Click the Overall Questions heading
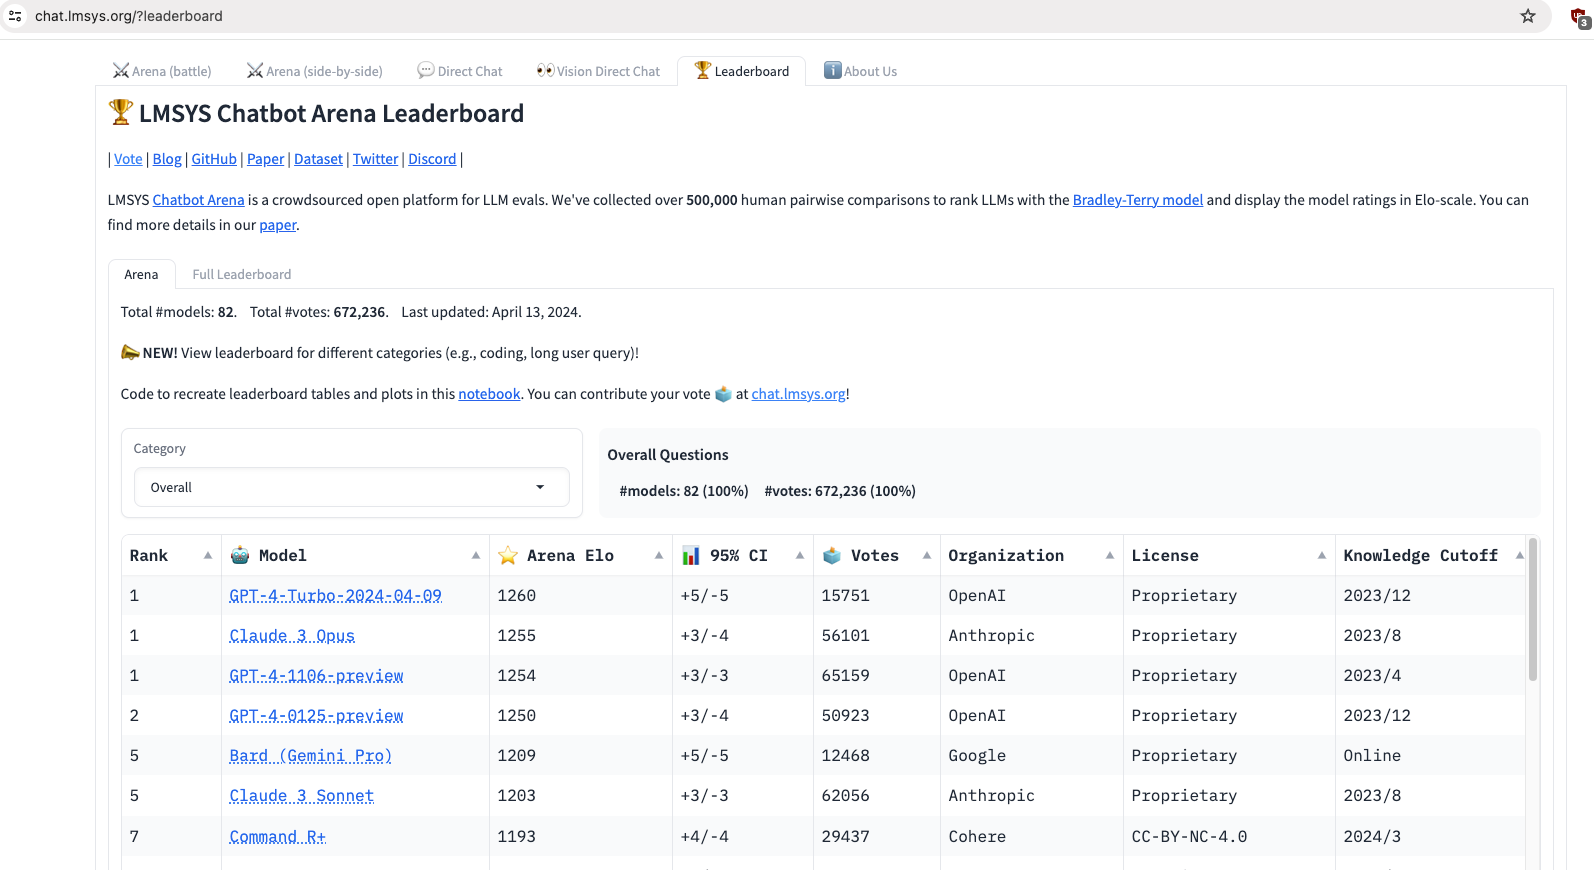This screenshot has width=1594, height=870. (x=668, y=455)
